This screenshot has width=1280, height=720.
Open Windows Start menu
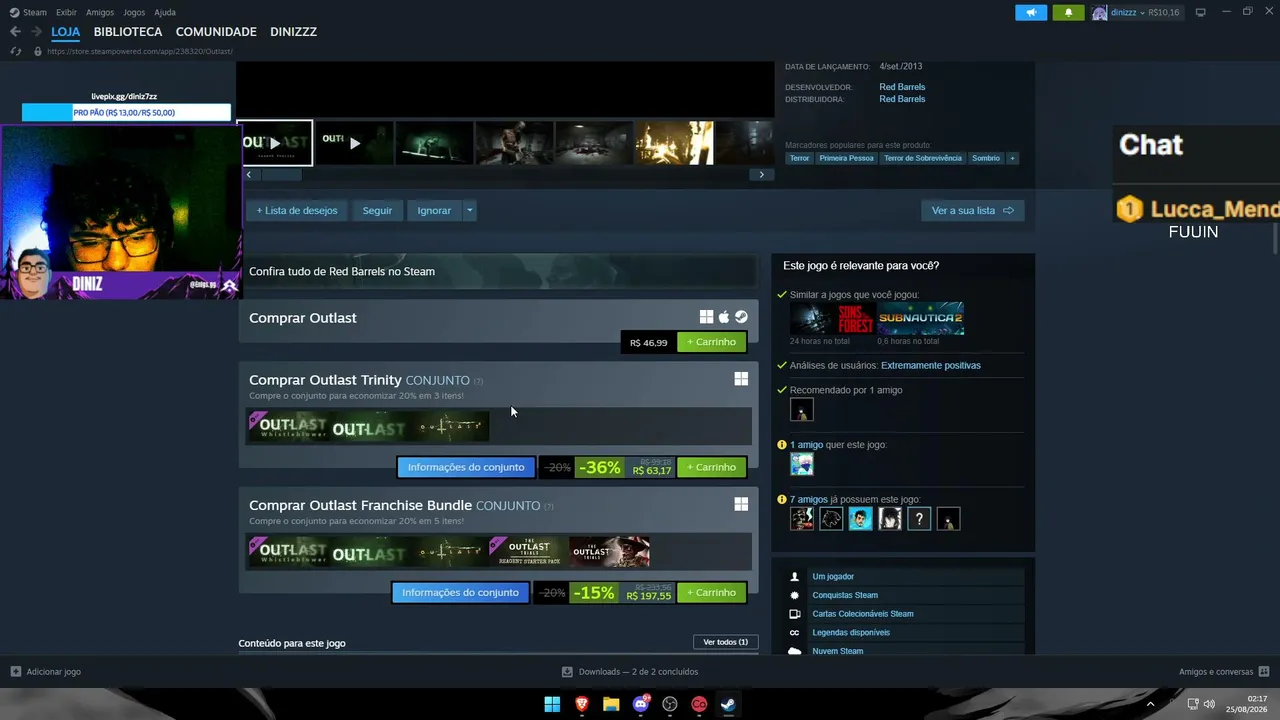[x=552, y=704]
